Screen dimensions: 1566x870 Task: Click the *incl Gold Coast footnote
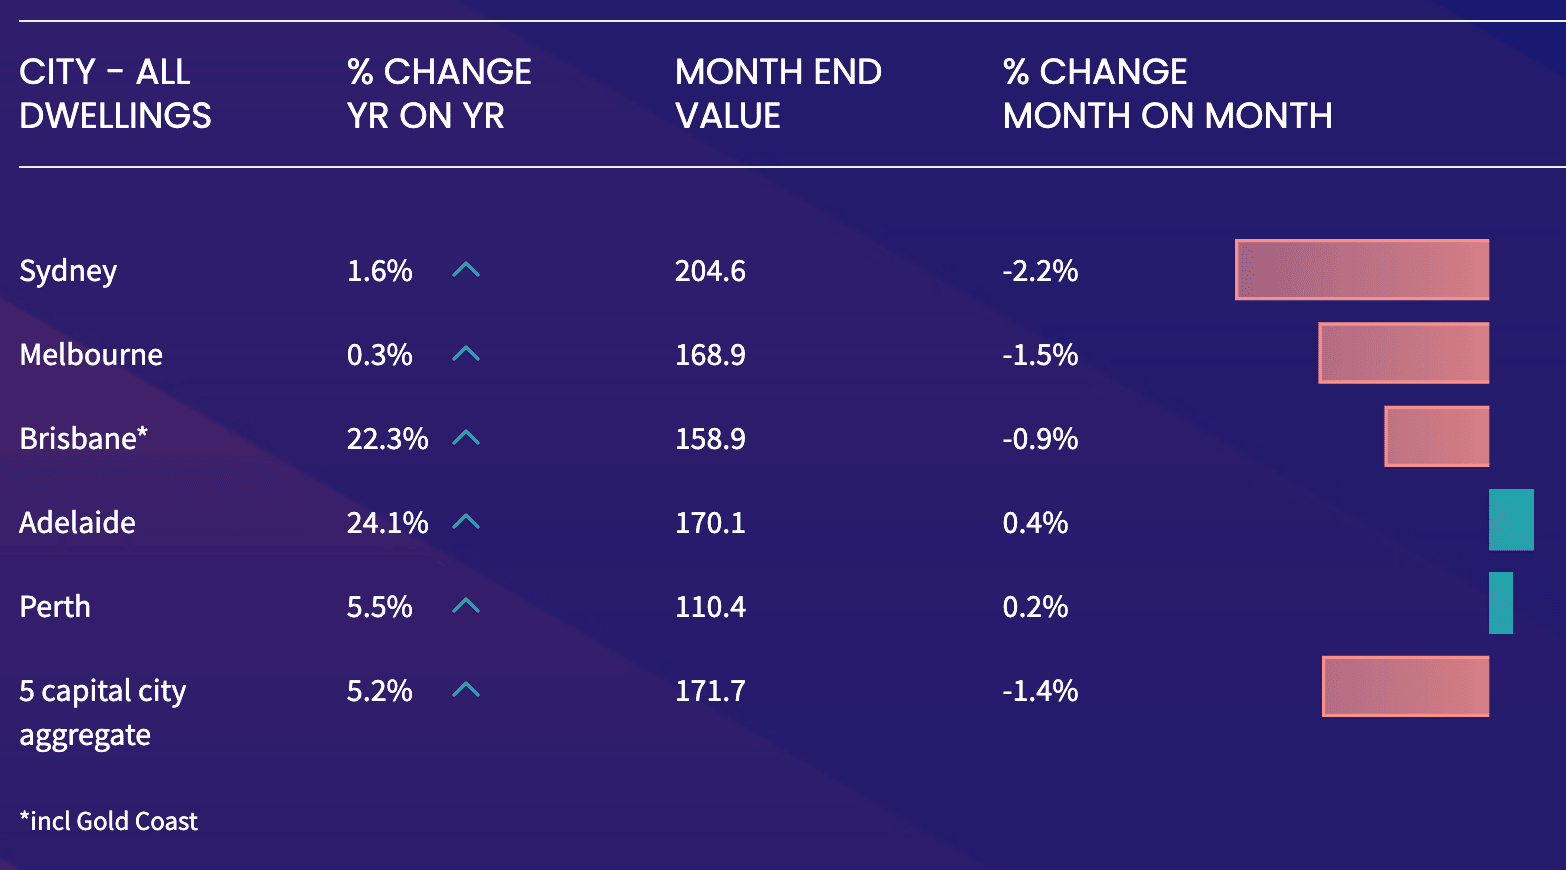point(108,821)
